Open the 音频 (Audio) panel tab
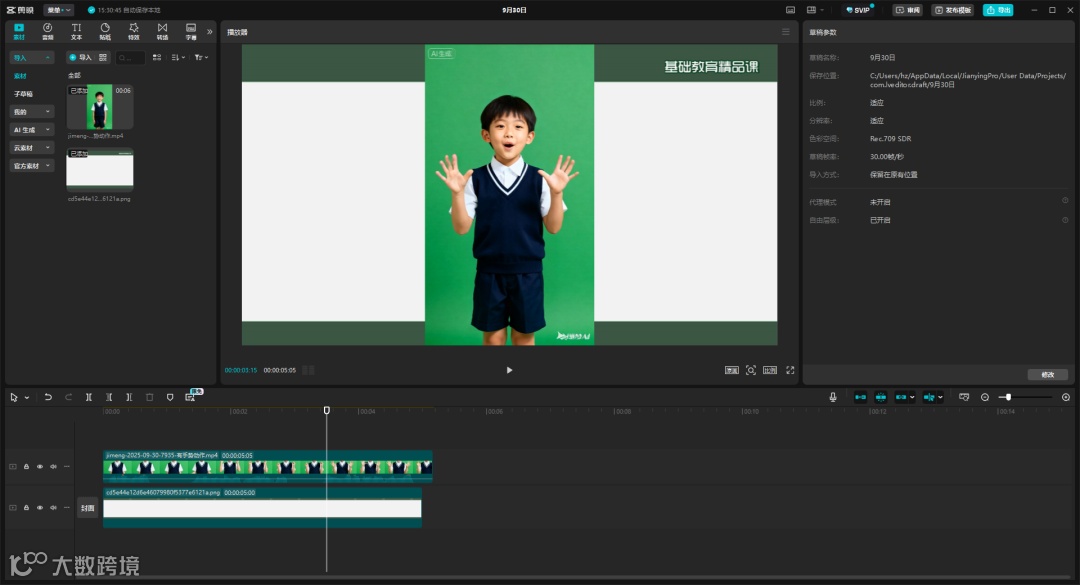Image resolution: width=1080 pixels, height=585 pixels. 47,31
